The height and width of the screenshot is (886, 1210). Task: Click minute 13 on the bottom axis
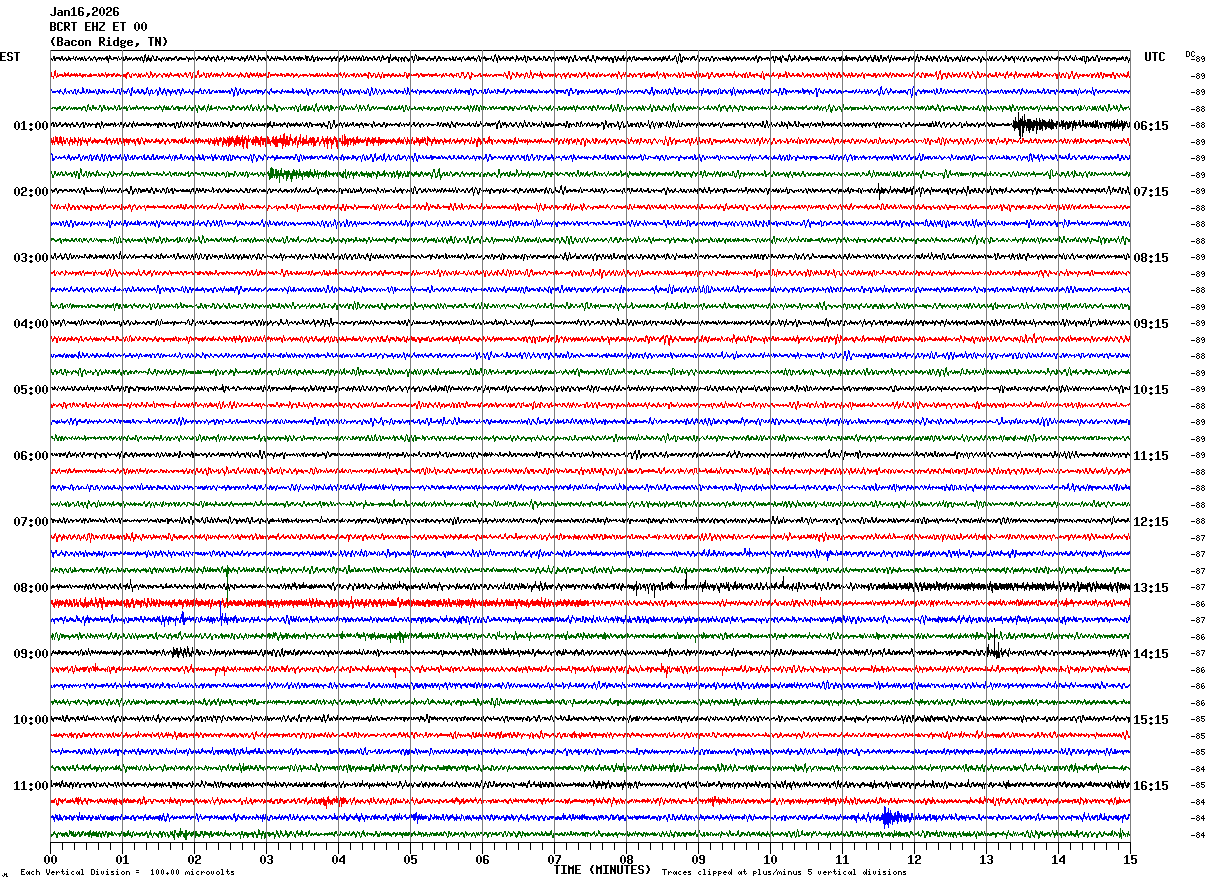tap(986, 859)
